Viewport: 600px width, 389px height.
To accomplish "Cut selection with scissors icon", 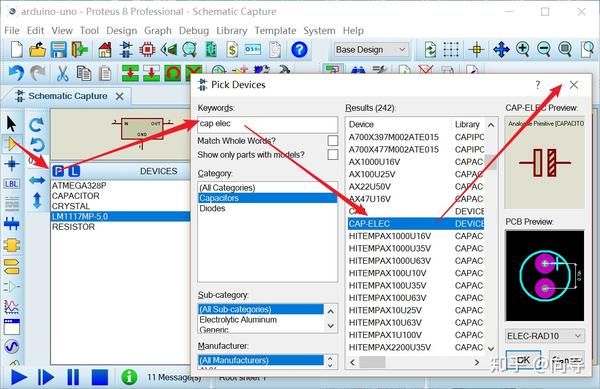I will click(x=62, y=73).
